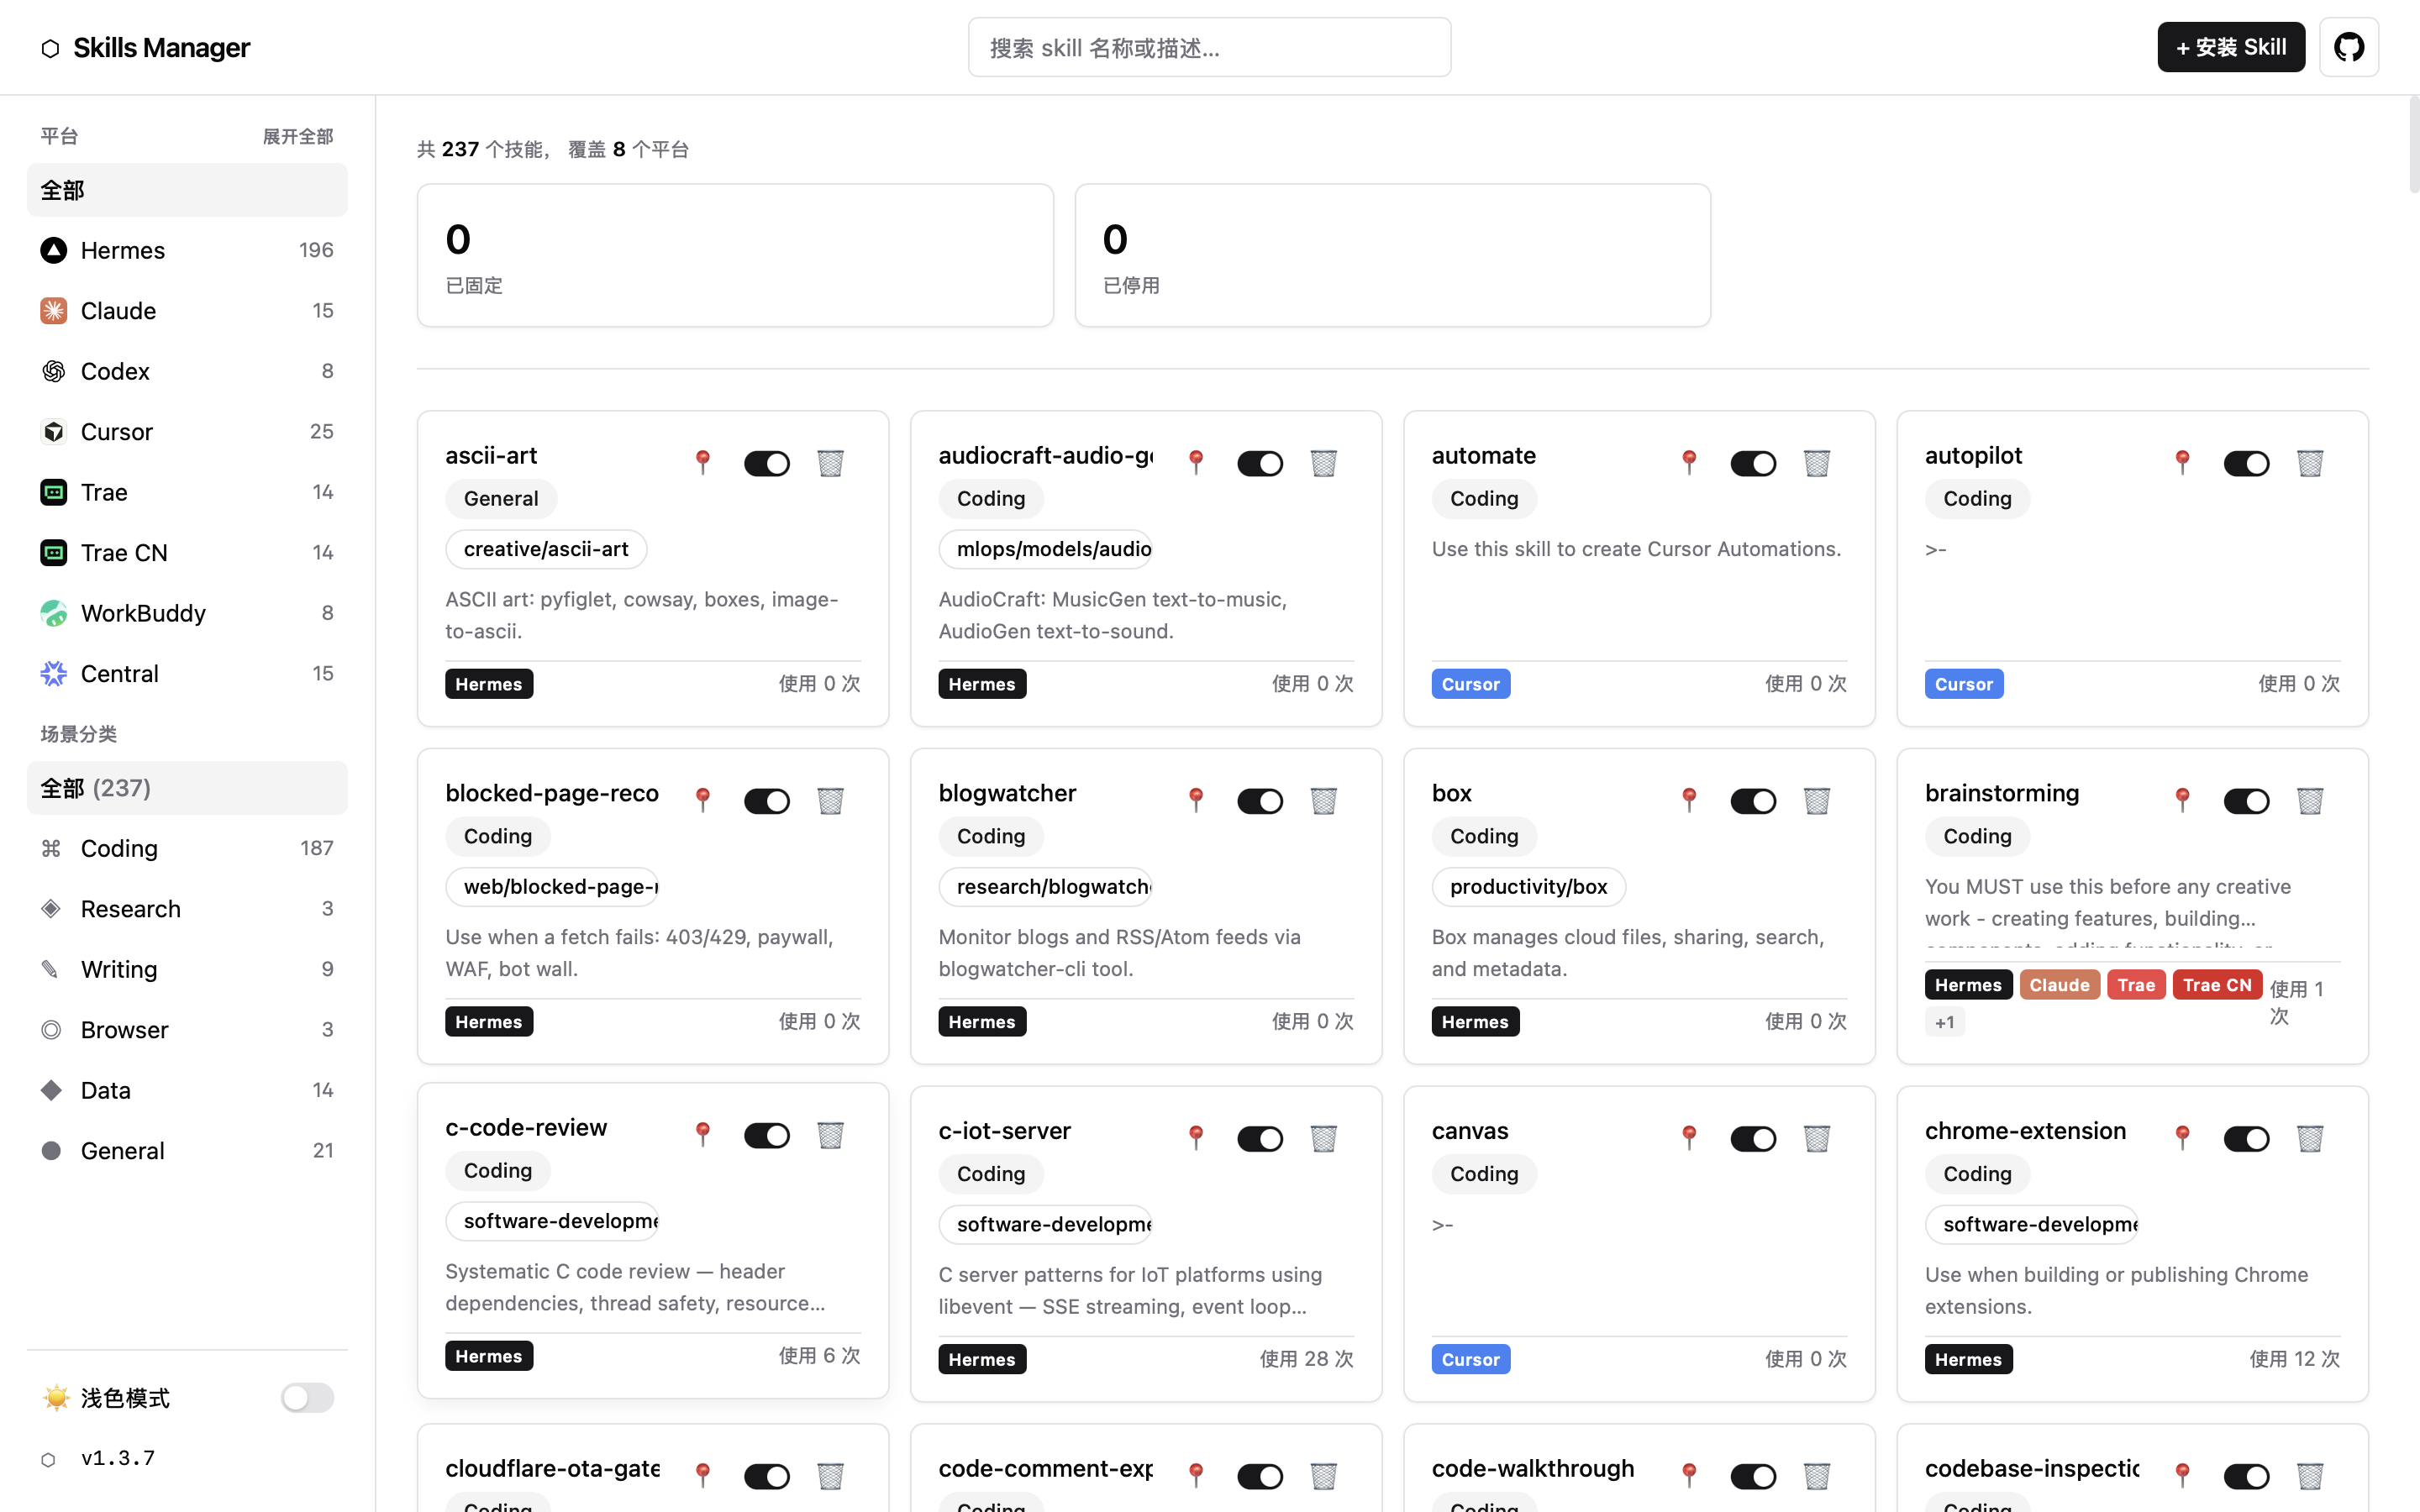This screenshot has height=1512, width=2420.
Task: Pin the autopilot skill
Action: pos(2182,462)
